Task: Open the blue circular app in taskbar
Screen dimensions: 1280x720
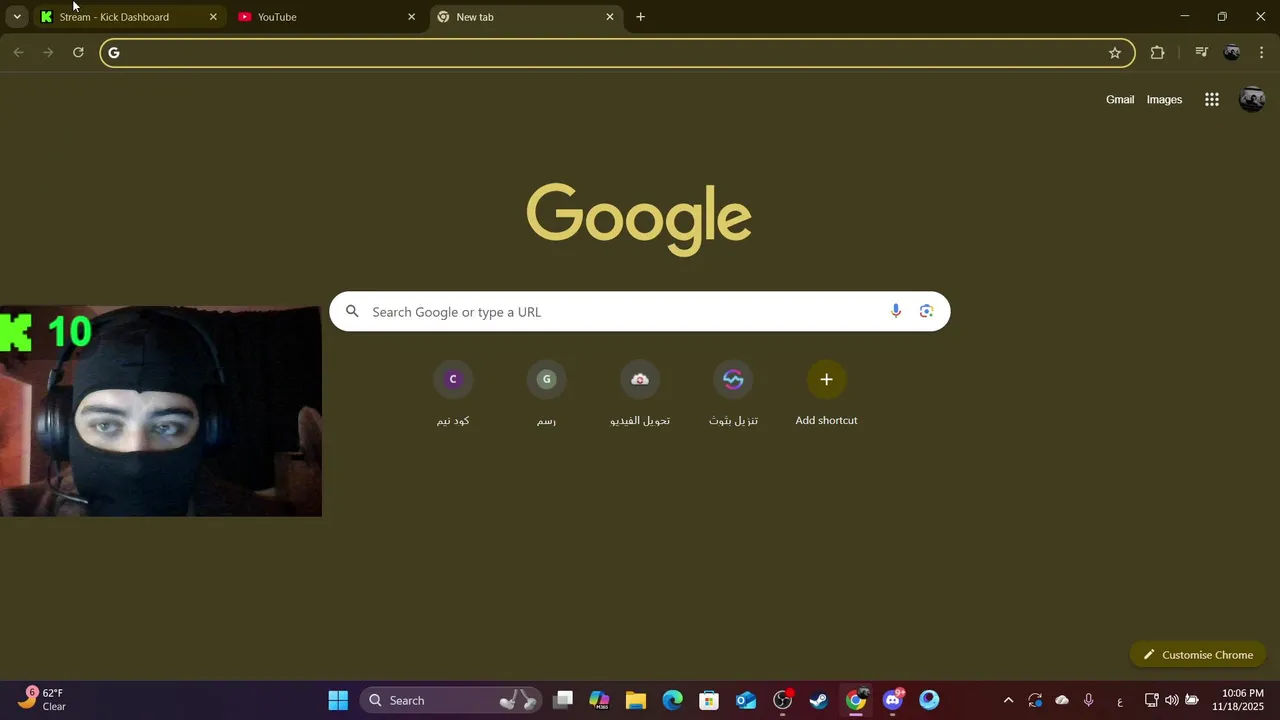Action: (x=929, y=700)
